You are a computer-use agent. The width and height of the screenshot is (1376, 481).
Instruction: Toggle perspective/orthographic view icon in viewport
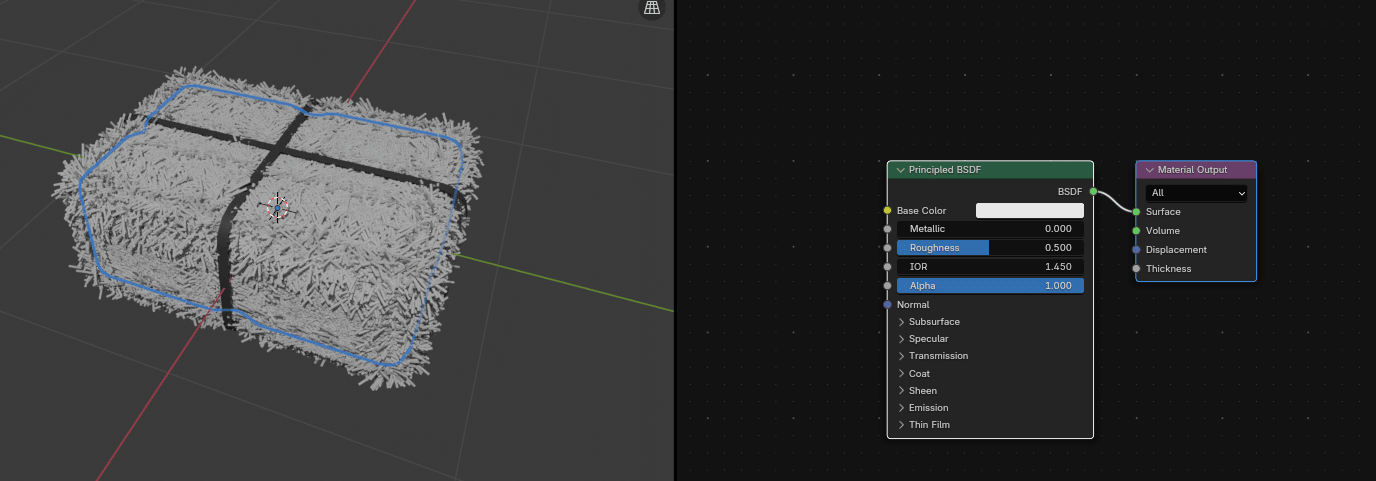pos(651,9)
